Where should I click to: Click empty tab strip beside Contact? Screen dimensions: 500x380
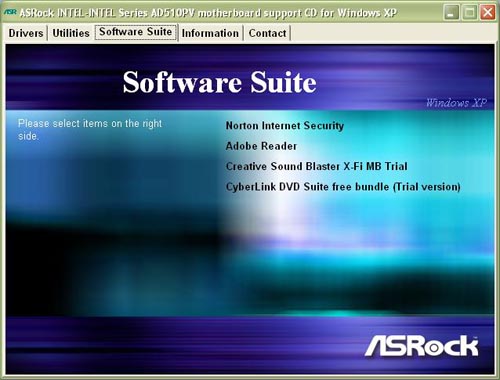(393, 33)
